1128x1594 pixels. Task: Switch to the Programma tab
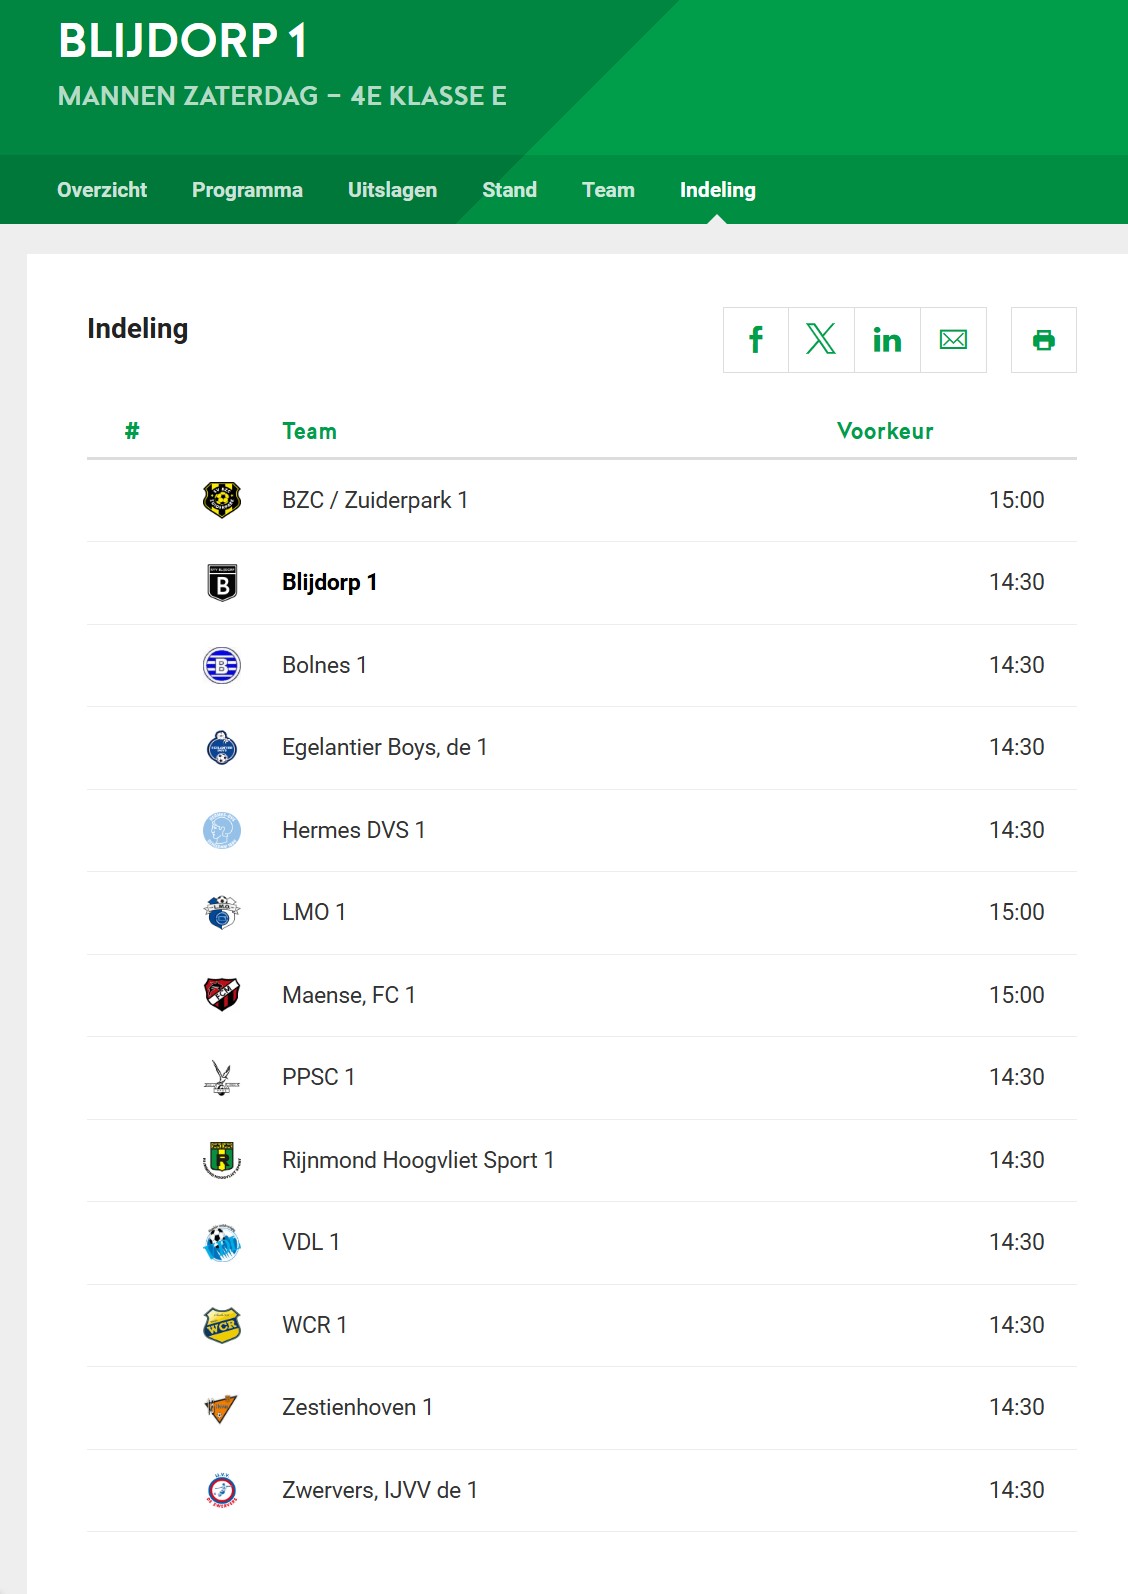pos(247,190)
